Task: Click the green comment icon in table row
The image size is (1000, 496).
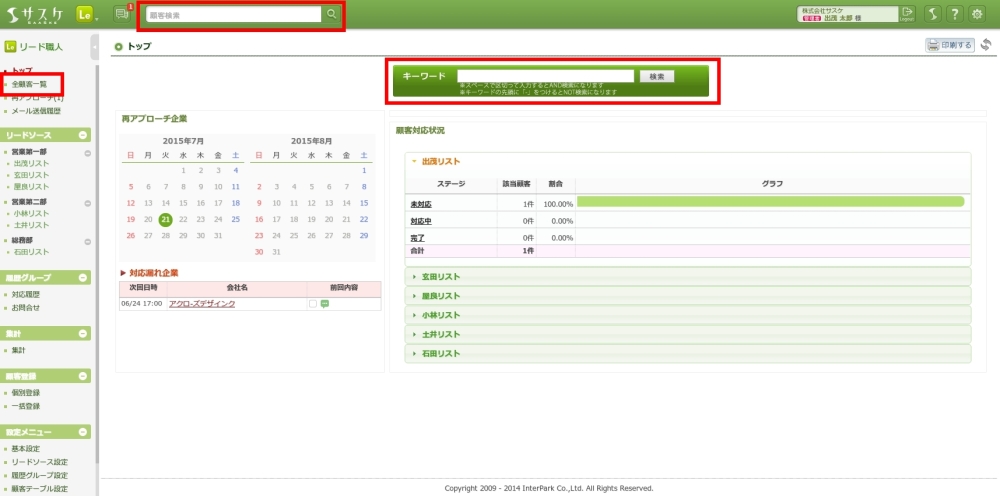Action: [x=325, y=303]
